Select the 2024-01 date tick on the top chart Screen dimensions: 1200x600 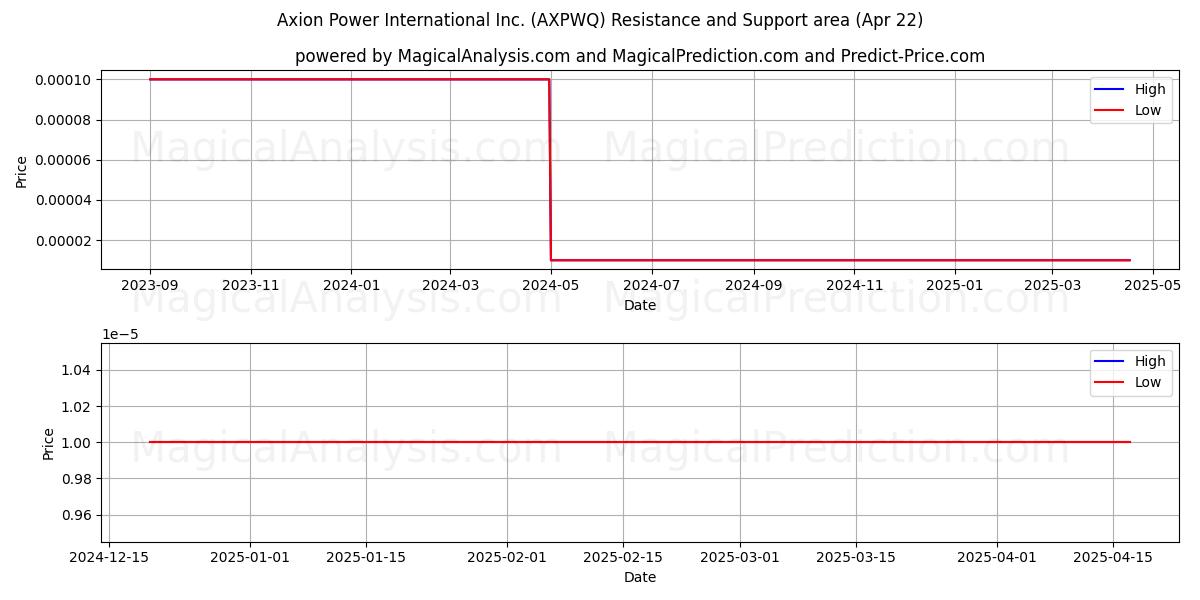coord(351,284)
